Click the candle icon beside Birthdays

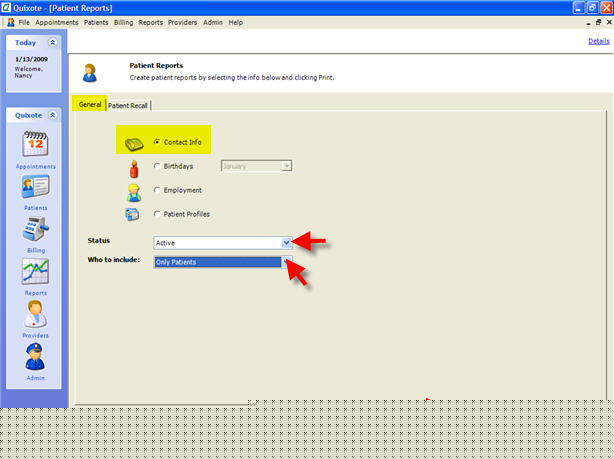click(134, 169)
